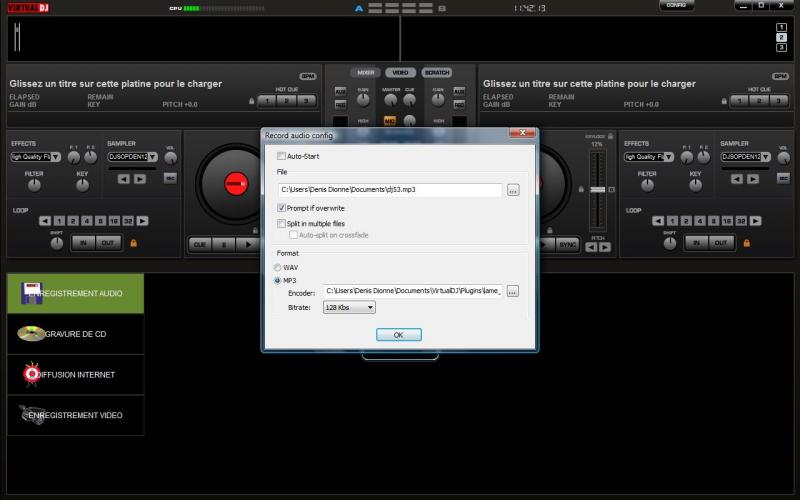The image size is (800, 500).
Task: Click left deck hot cue lock icon
Action: coord(252,101)
